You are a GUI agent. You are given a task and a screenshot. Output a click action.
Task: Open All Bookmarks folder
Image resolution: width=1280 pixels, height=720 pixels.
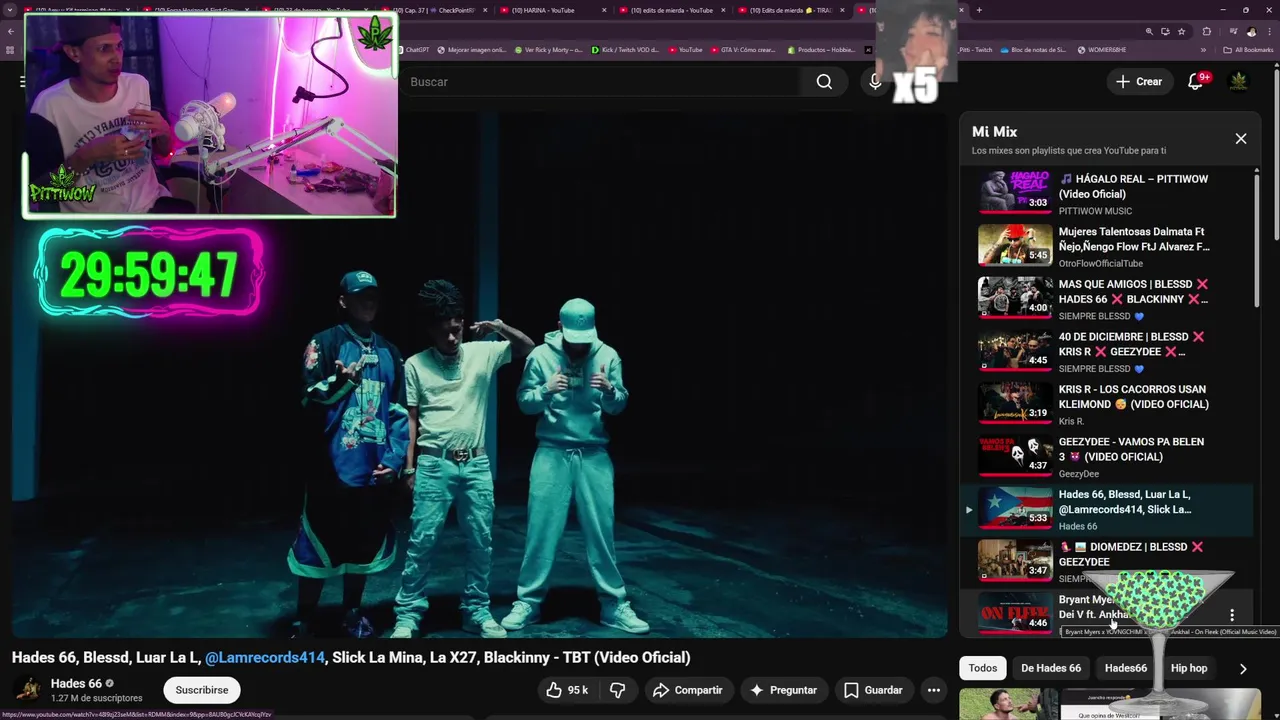[x=1248, y=49]
